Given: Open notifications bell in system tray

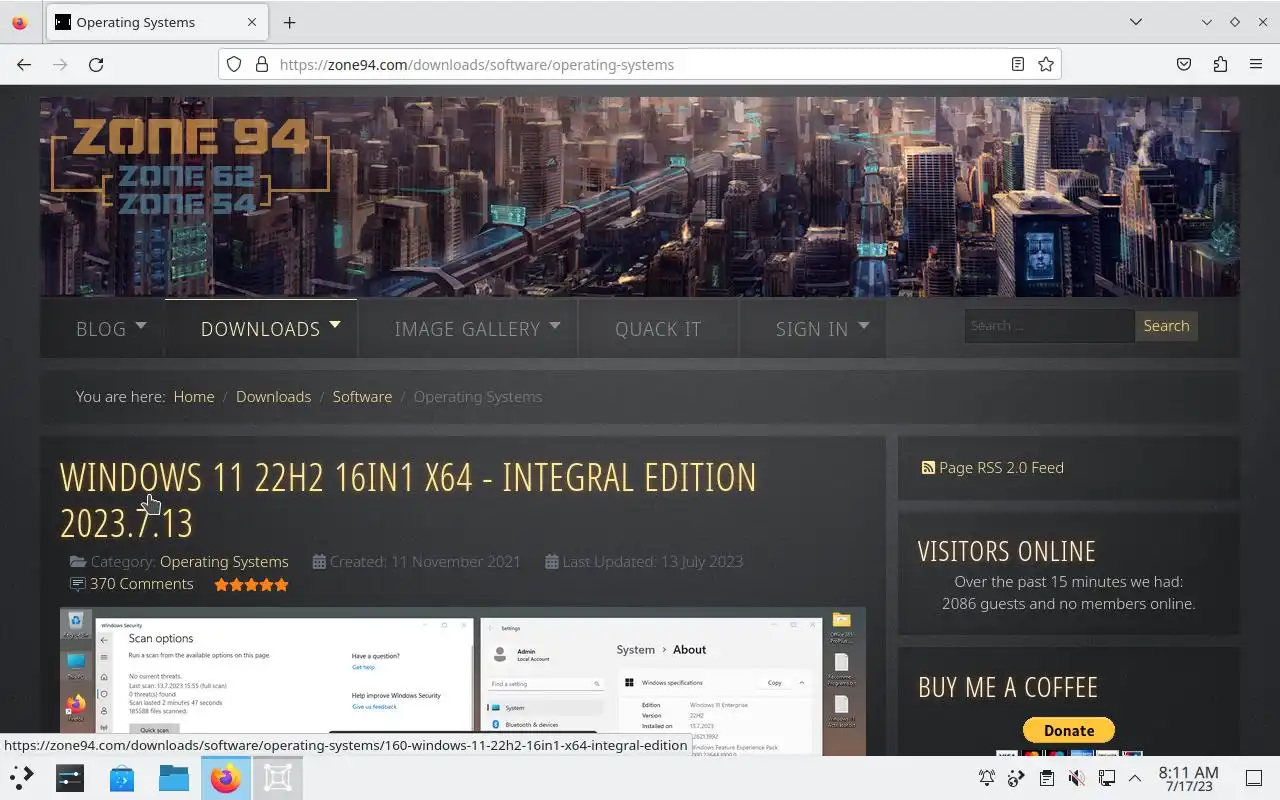Looking at the screenshot, I should (x=987, y=778).
